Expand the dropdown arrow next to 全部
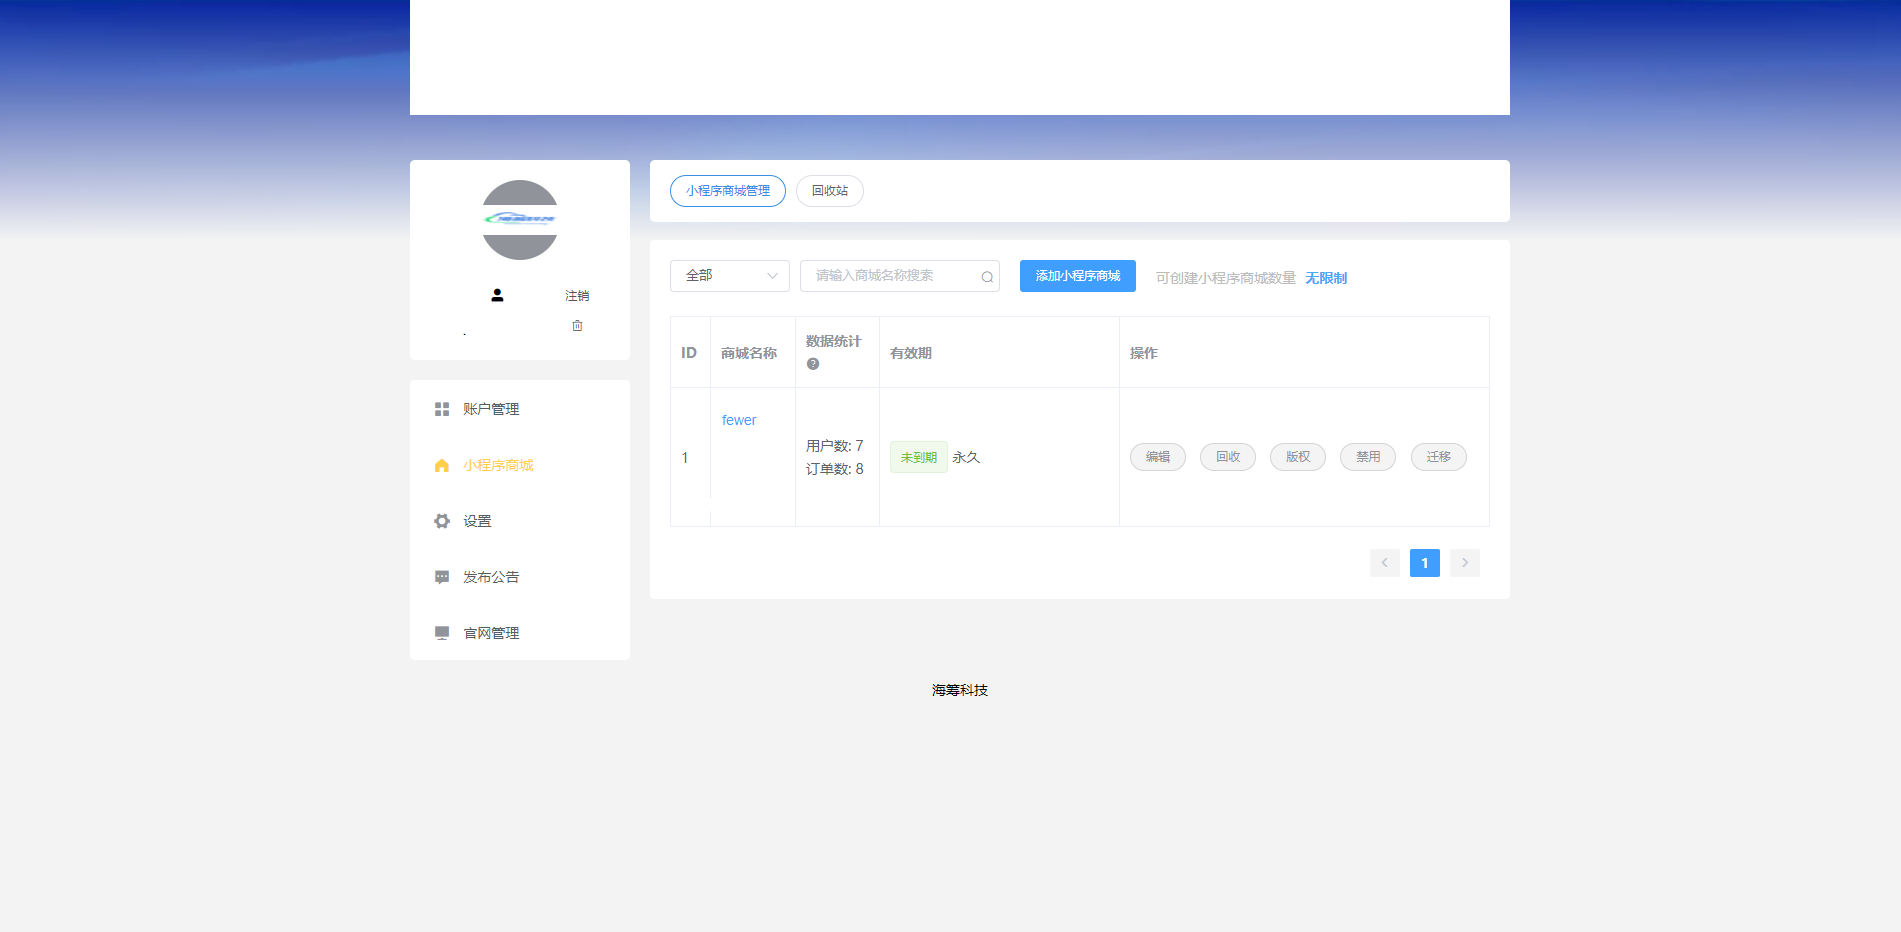1901x932 pixels. 771,276
